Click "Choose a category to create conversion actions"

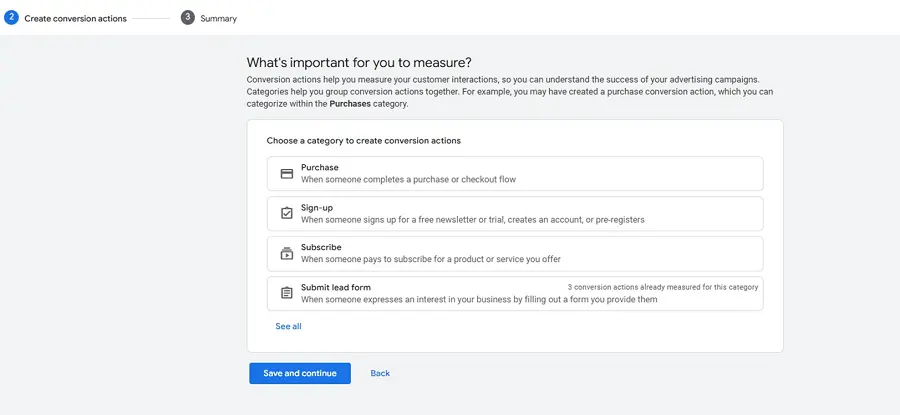point(363,140)
